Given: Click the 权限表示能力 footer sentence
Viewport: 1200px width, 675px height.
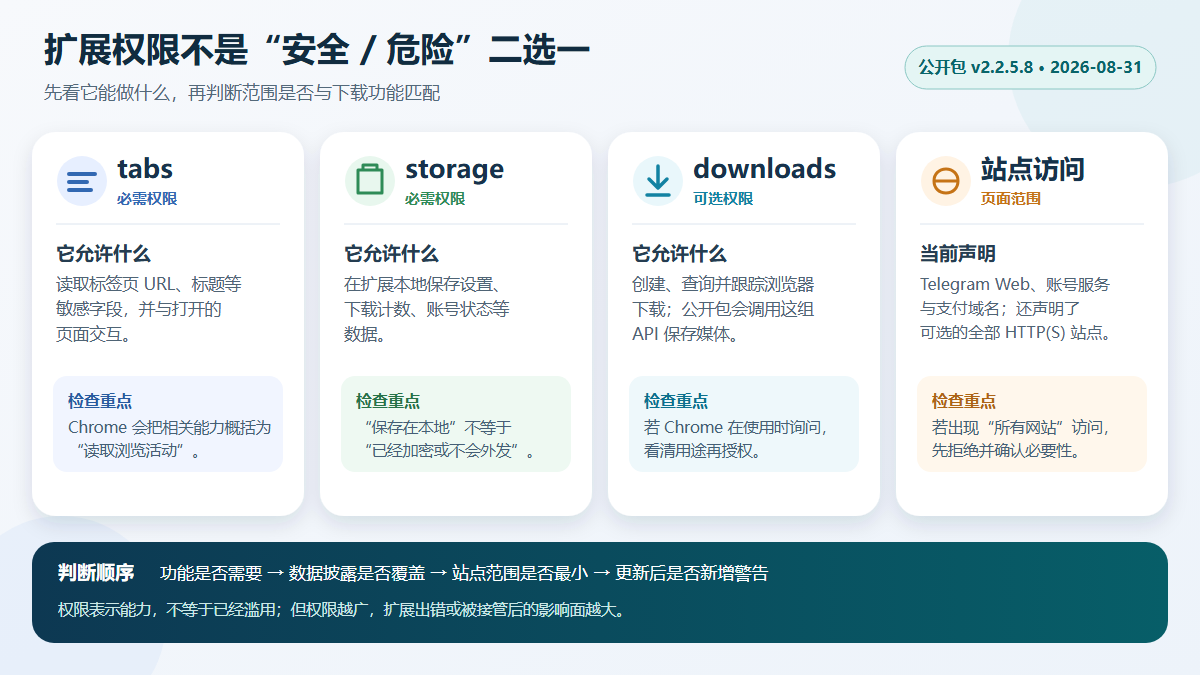Looking at the screenshot, I should click(342, 610).
